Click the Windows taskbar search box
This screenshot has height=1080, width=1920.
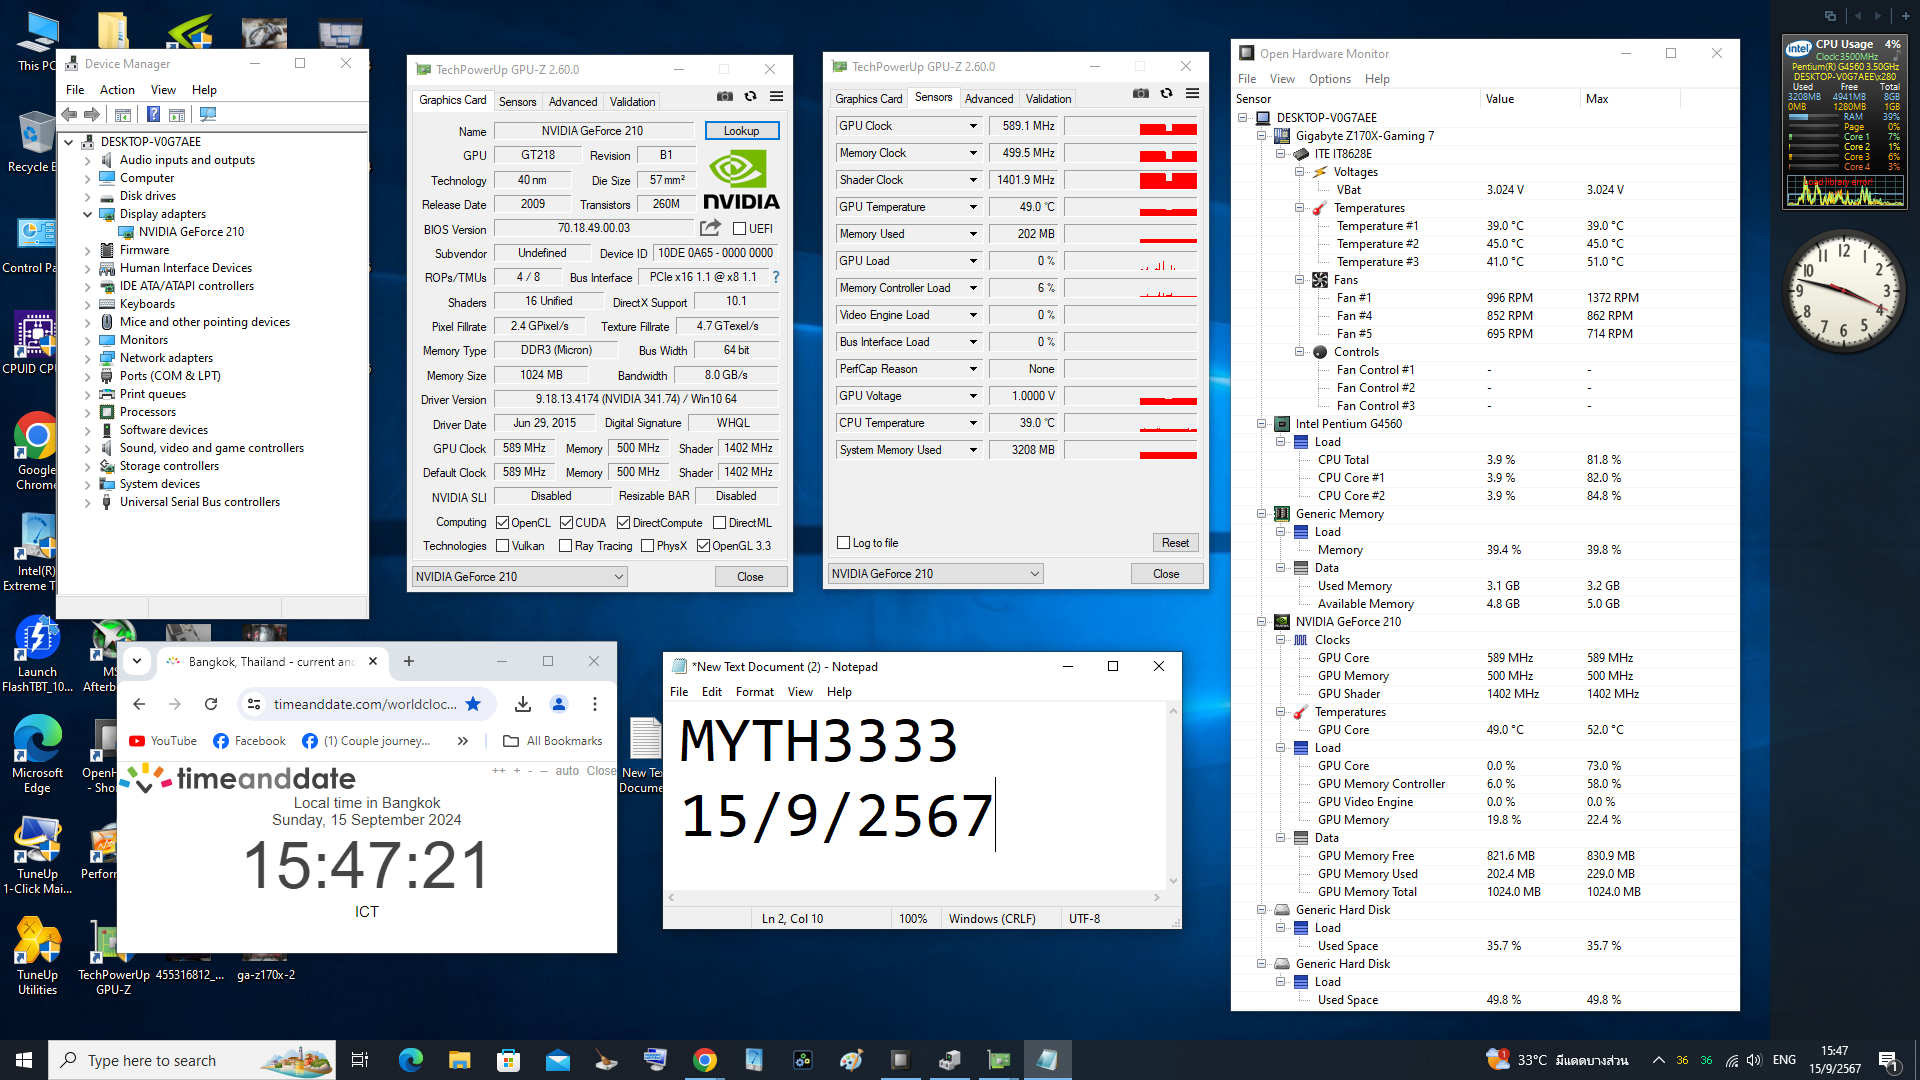pos(190,1060)
